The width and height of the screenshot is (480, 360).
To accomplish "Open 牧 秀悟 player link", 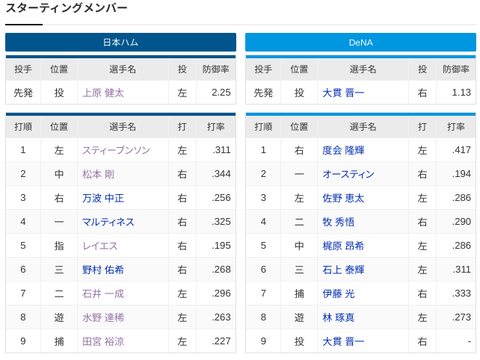I will 338,222.
